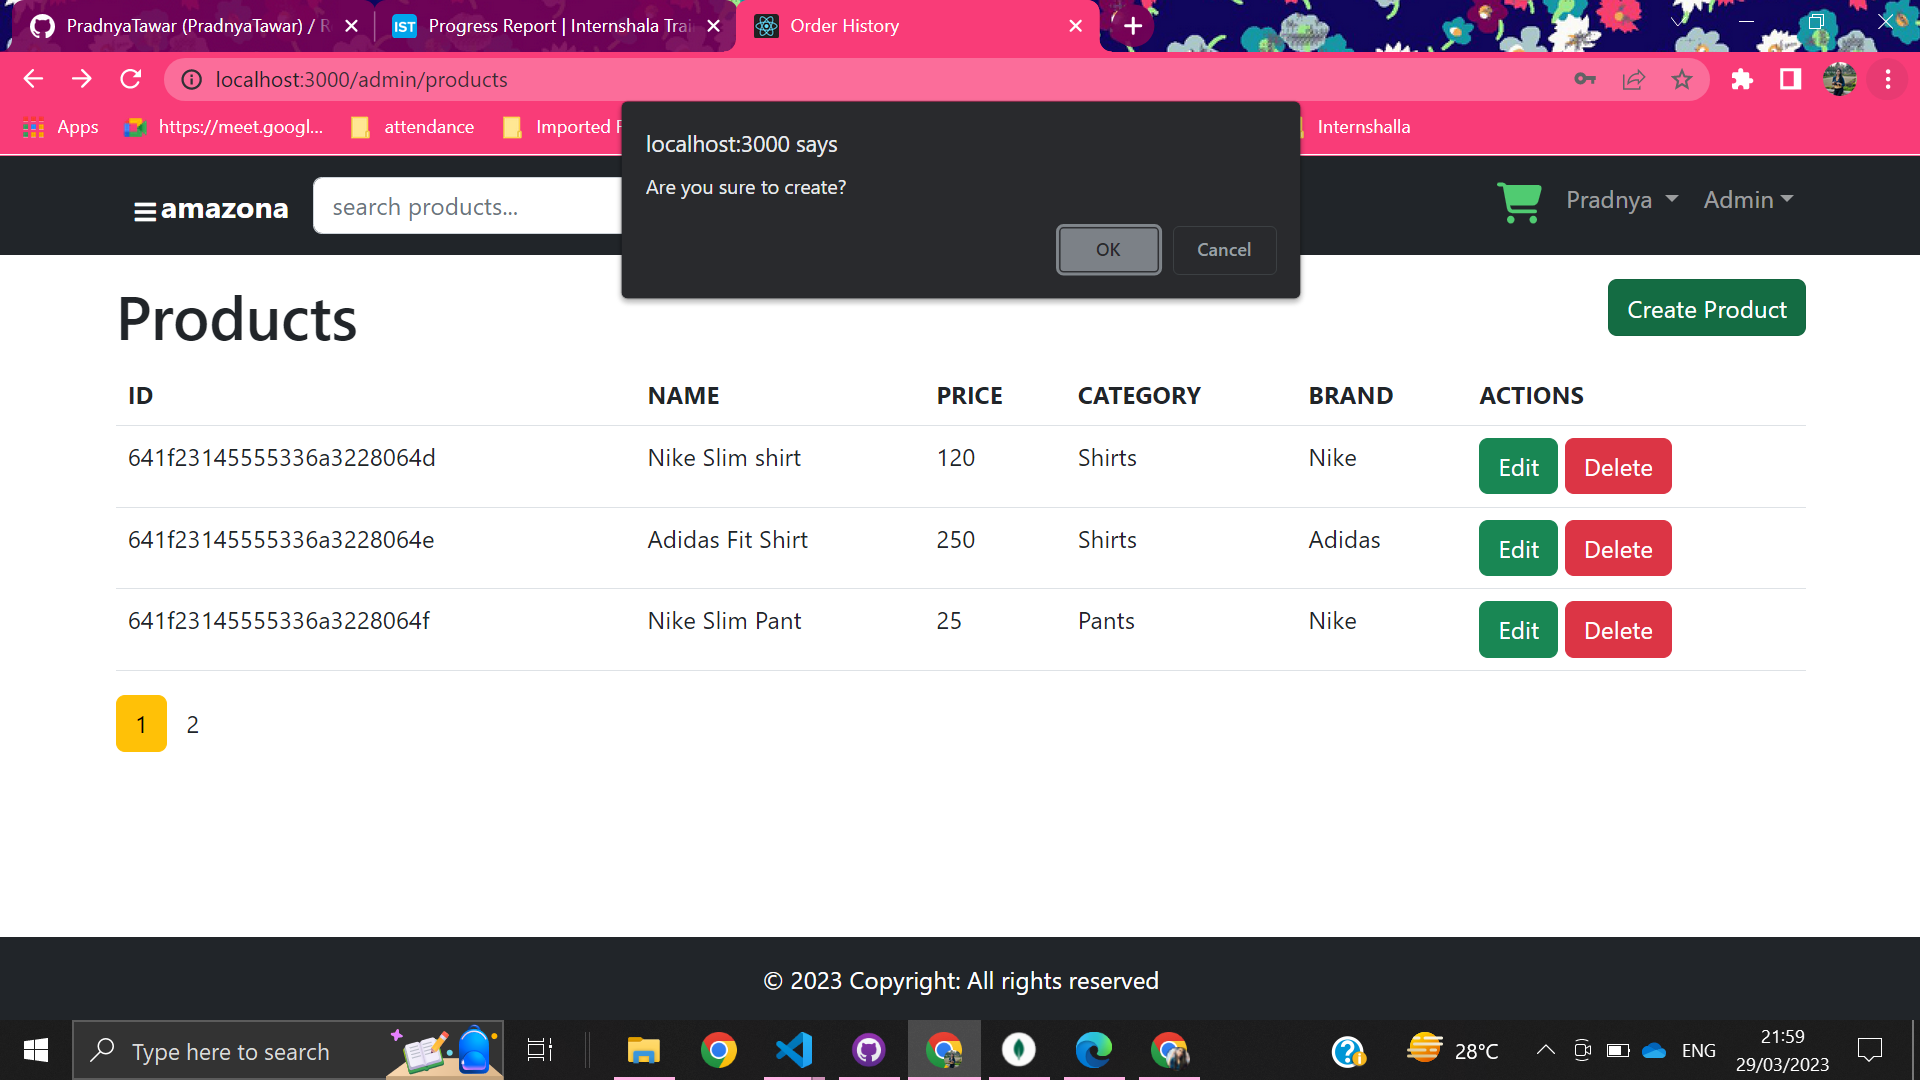The image size is (1920, 1080).
Task: Click the hamburger sidebar menu icon
Action: pos(144,211)
